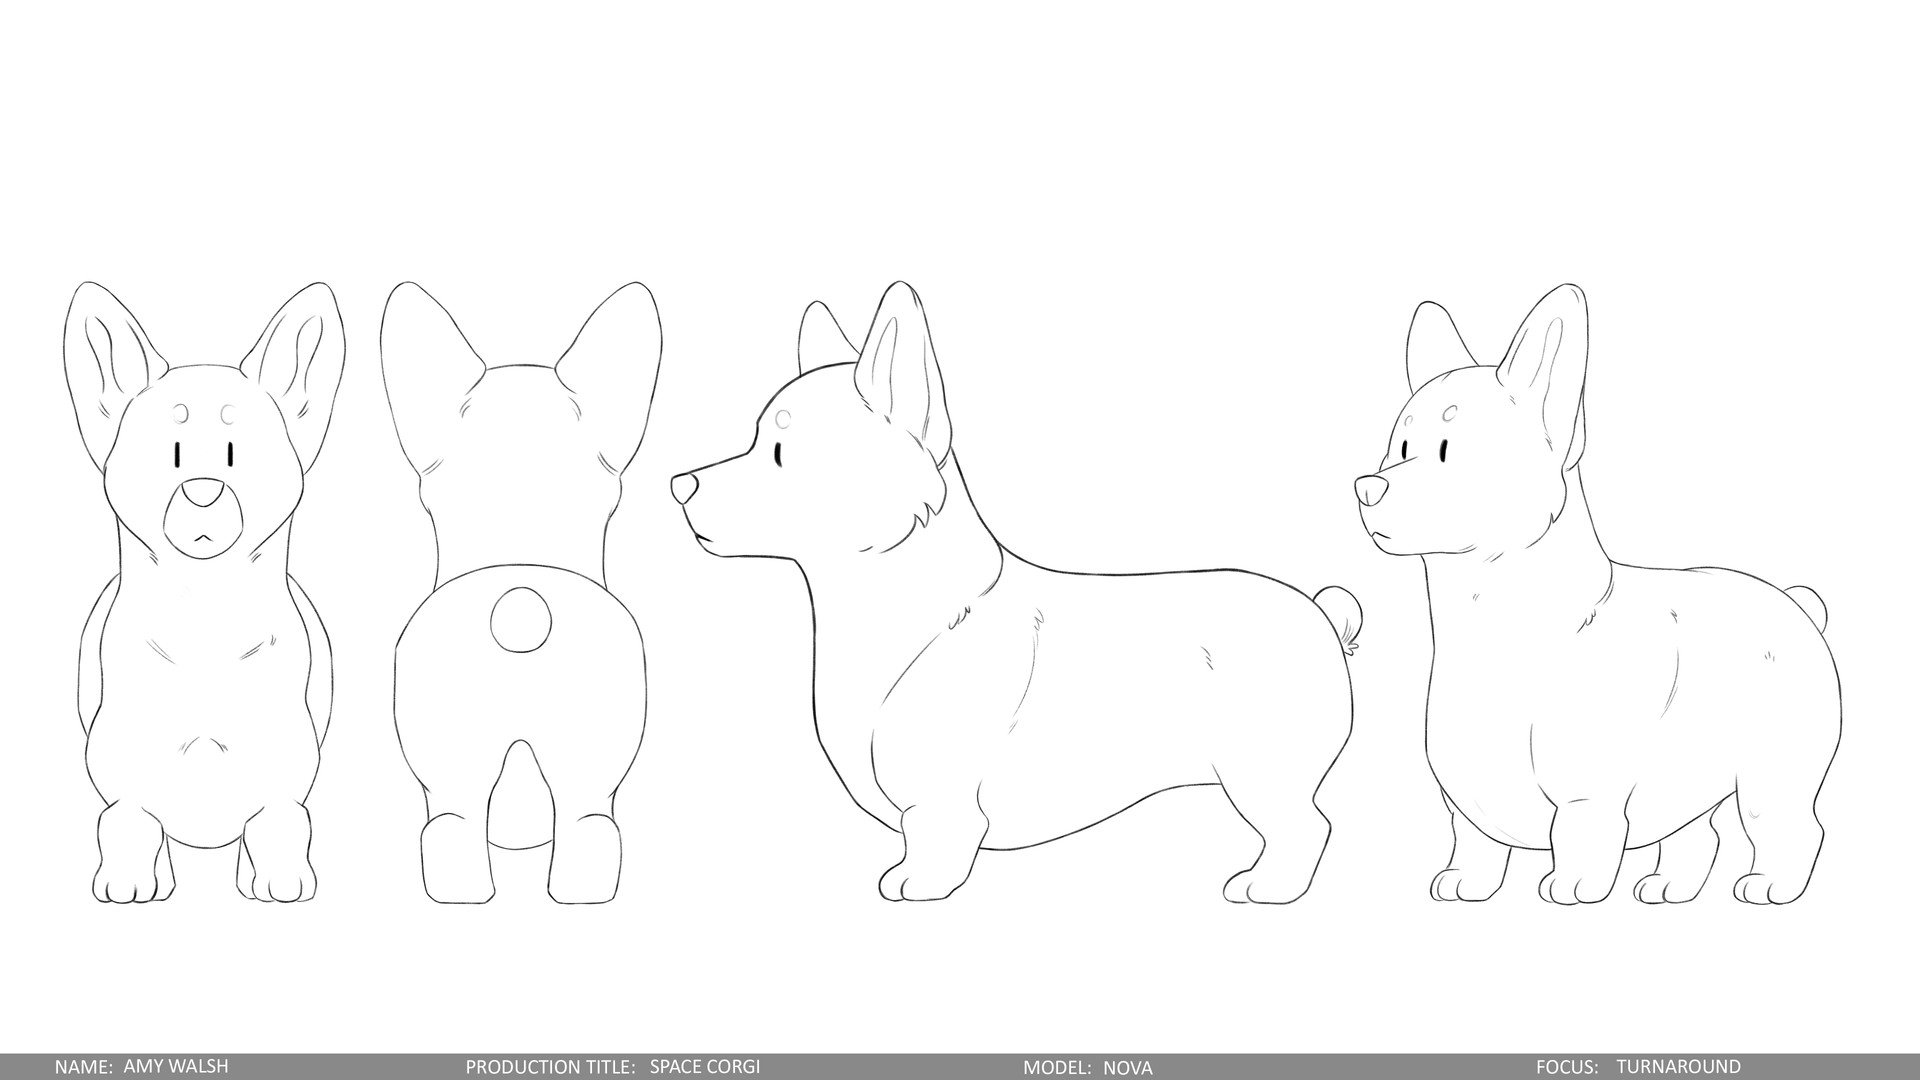Click the AMY WALSH name text

[175, 1066]
